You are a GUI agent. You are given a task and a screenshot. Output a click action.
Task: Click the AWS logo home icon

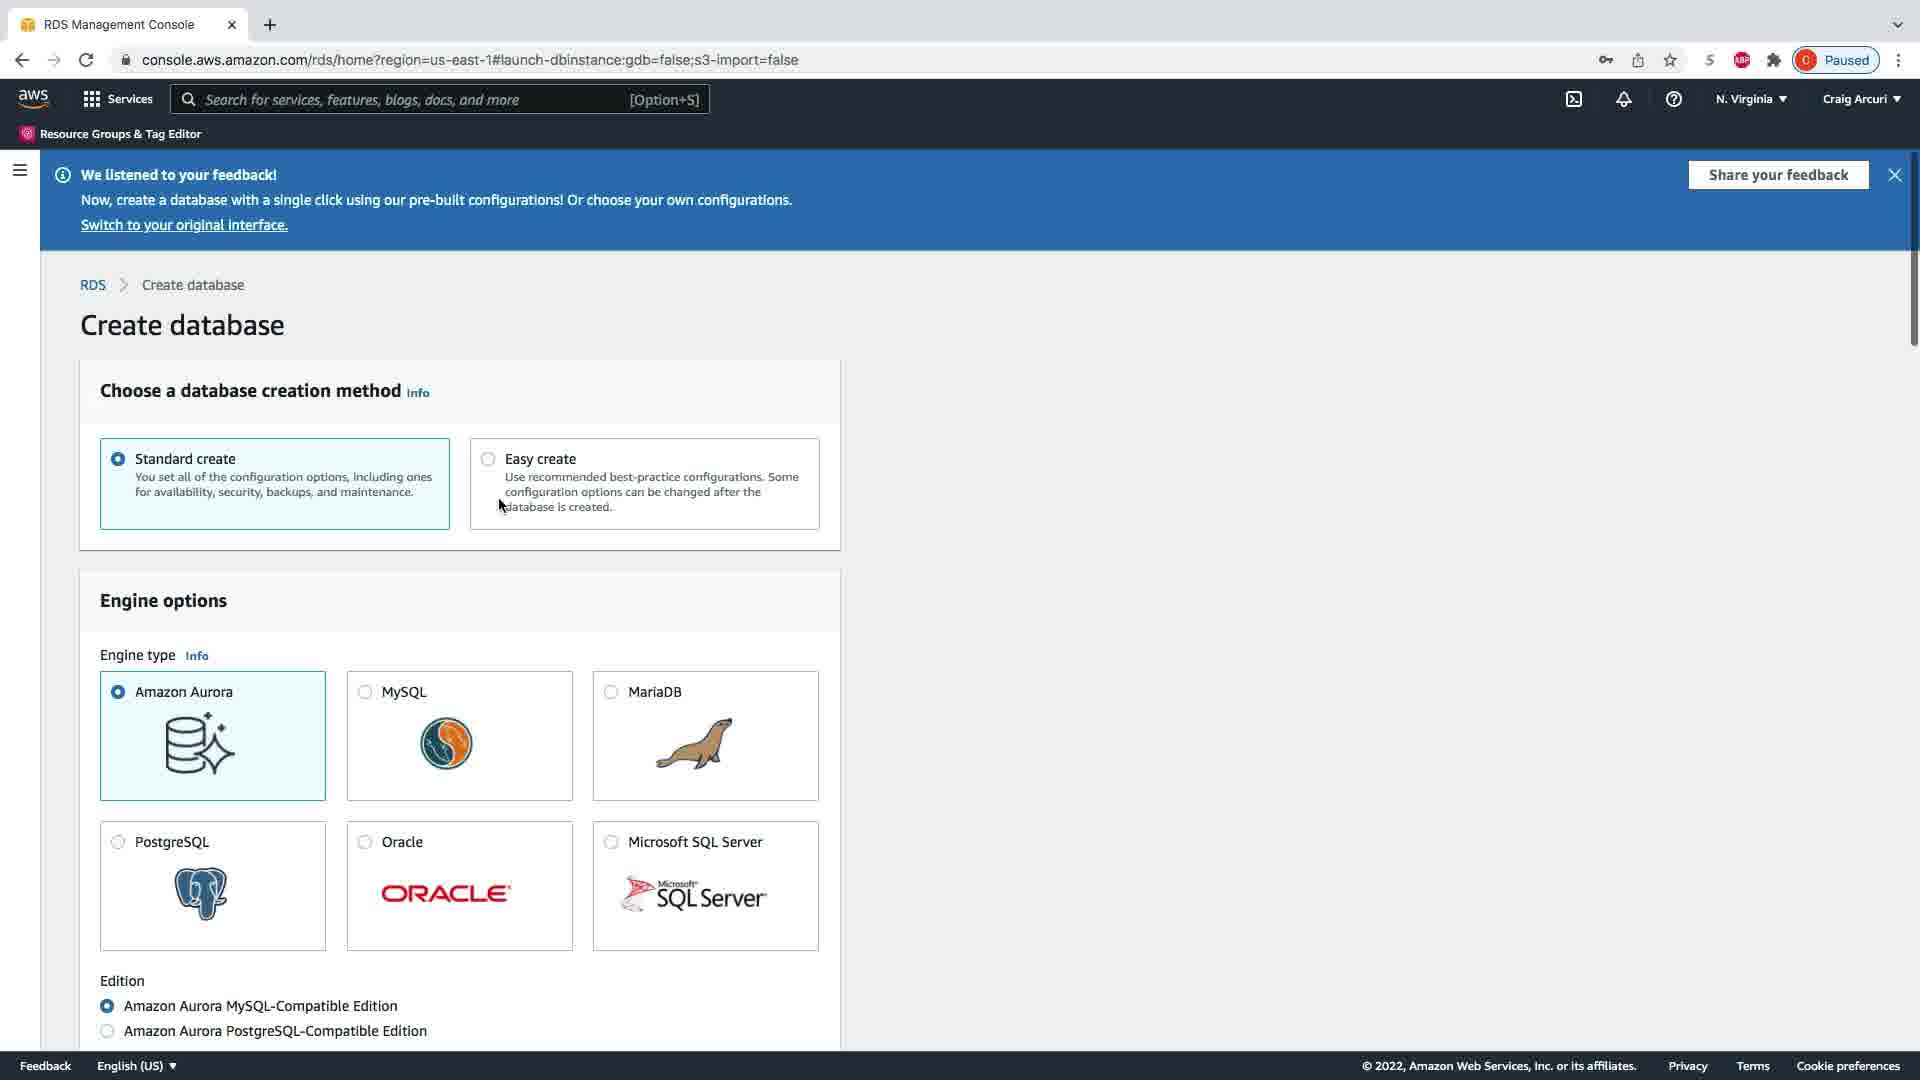coord(33,98)
